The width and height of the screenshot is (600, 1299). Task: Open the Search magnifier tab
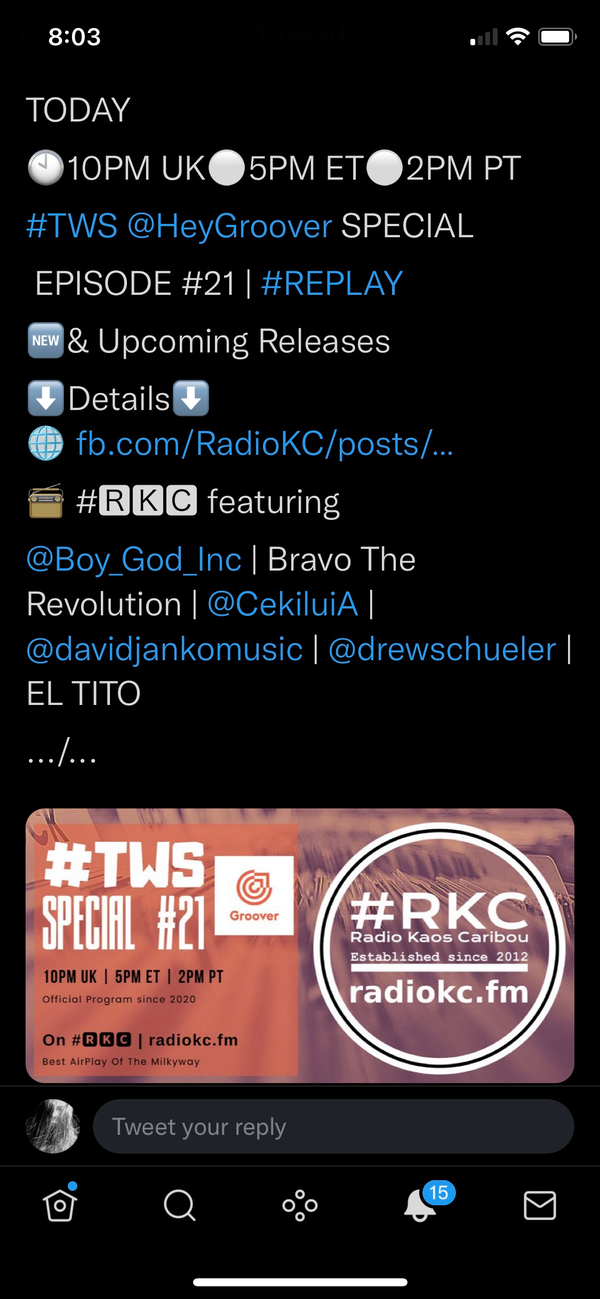(179, 1206)
